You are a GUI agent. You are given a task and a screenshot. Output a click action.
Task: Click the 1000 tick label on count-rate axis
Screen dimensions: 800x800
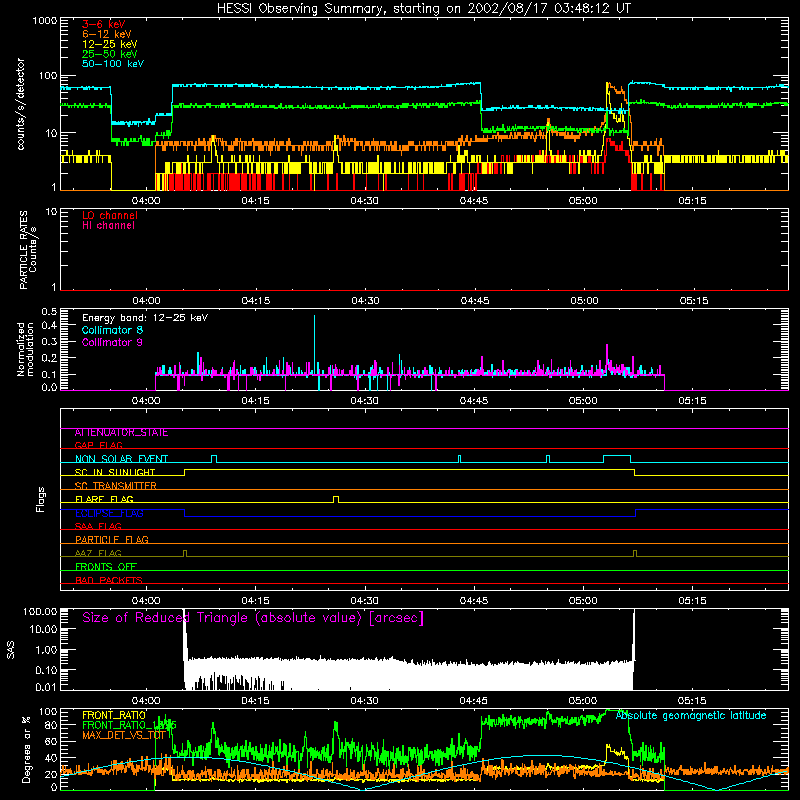click(x=45, y=21)
